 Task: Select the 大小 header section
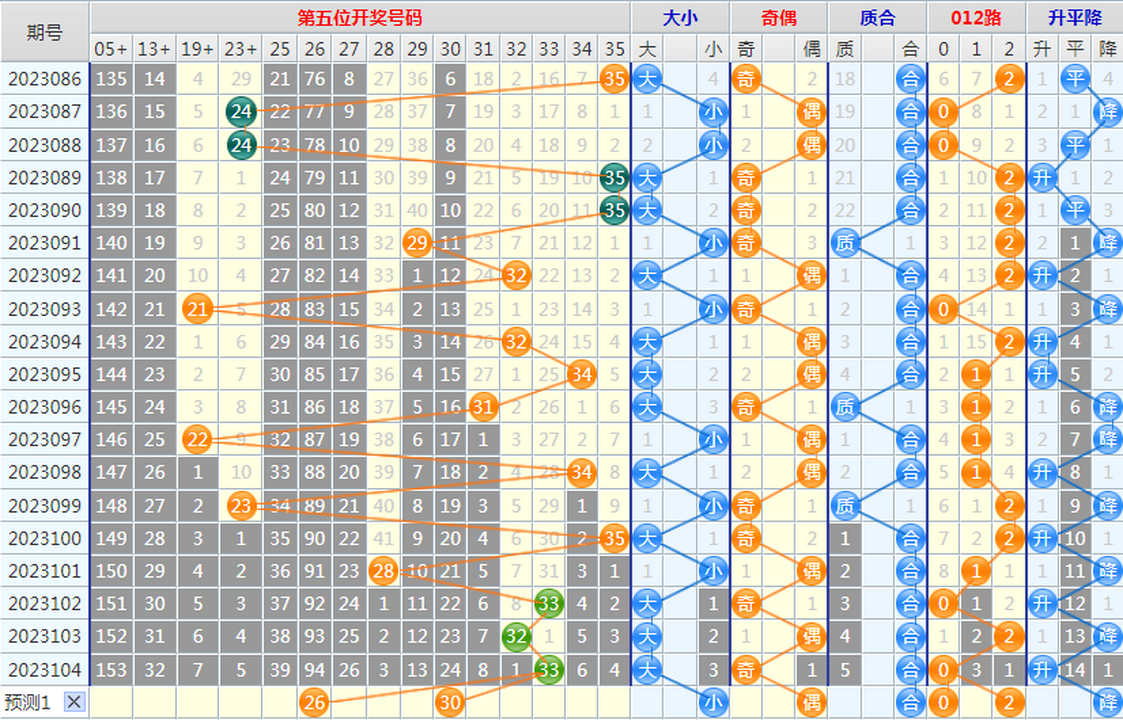click(680, 18)
